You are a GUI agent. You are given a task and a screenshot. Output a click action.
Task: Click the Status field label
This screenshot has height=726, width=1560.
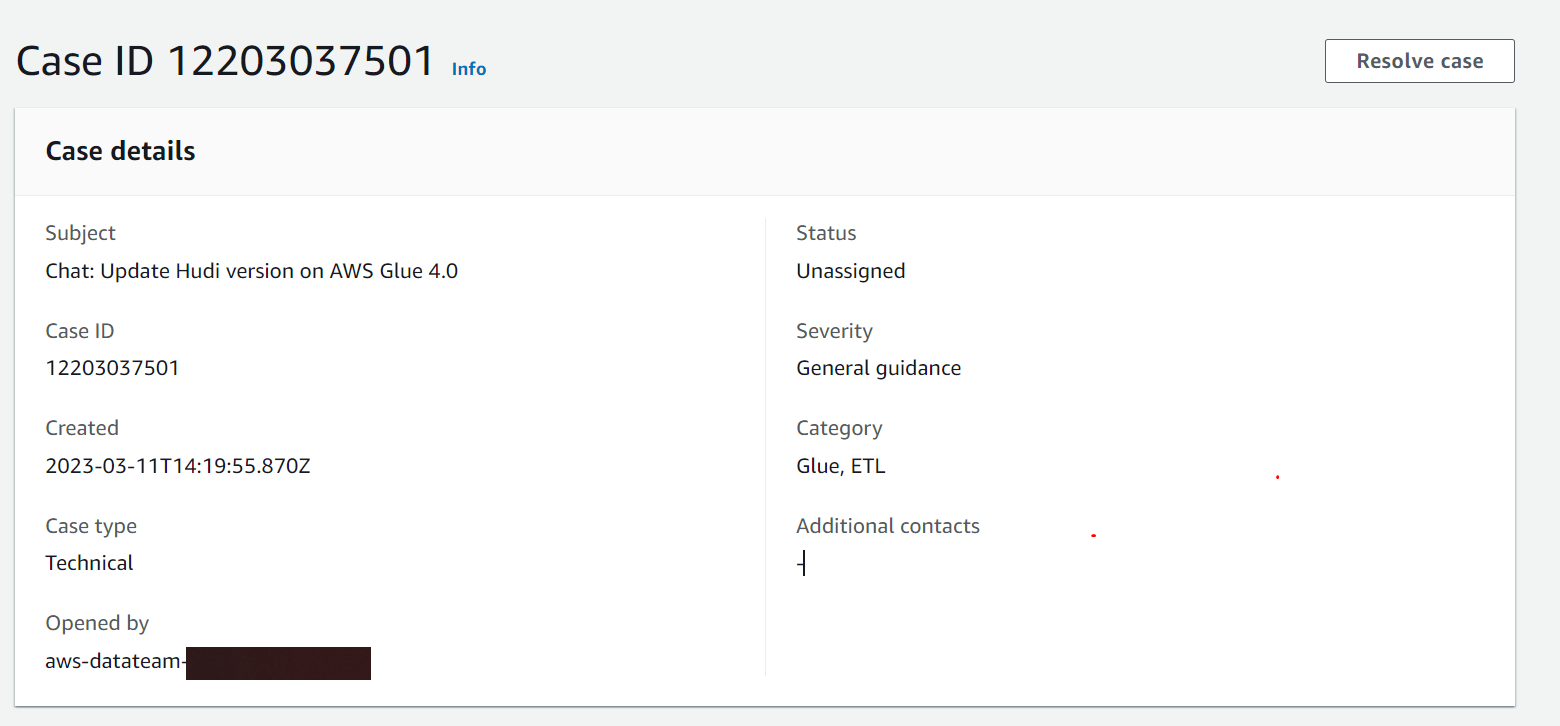pos(827,233)
